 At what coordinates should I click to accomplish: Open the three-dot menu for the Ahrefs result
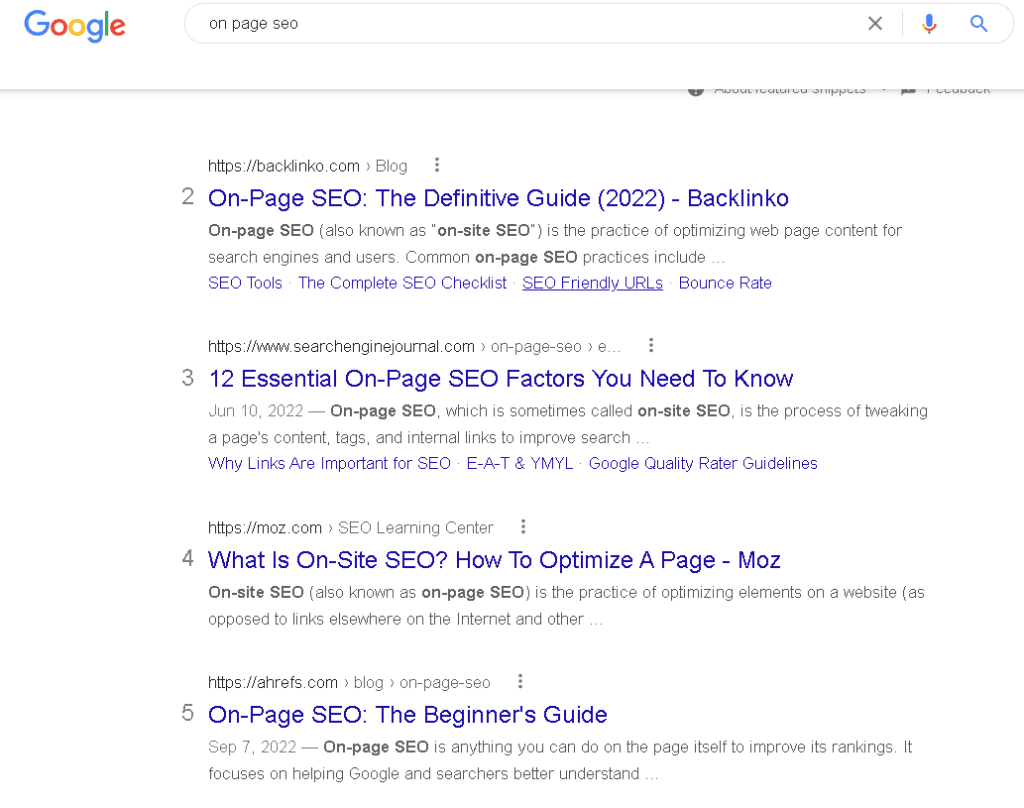[x=520, y=681]
